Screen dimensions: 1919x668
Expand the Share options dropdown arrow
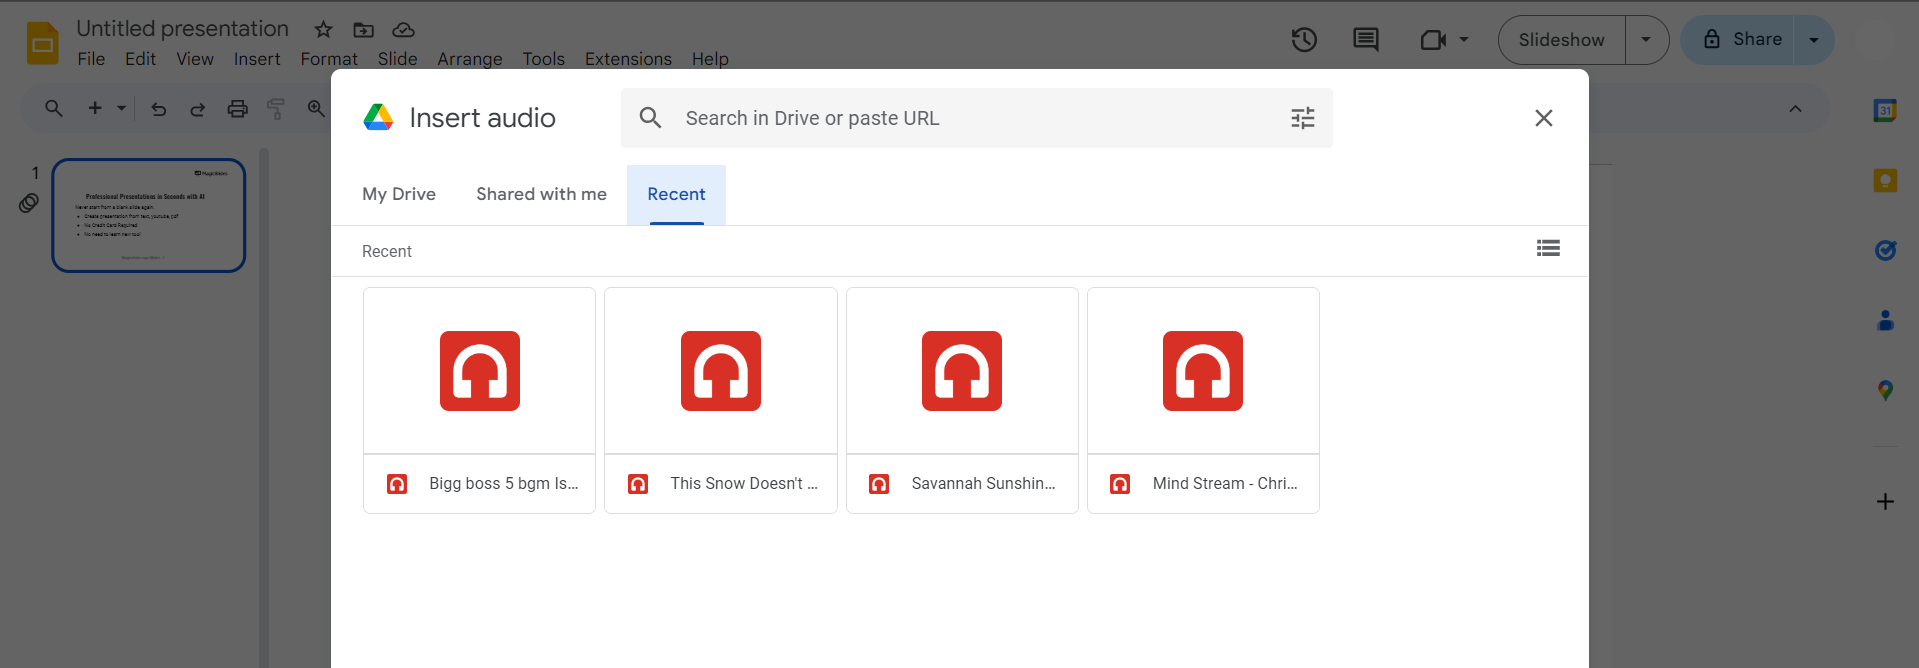point(1814,40)
